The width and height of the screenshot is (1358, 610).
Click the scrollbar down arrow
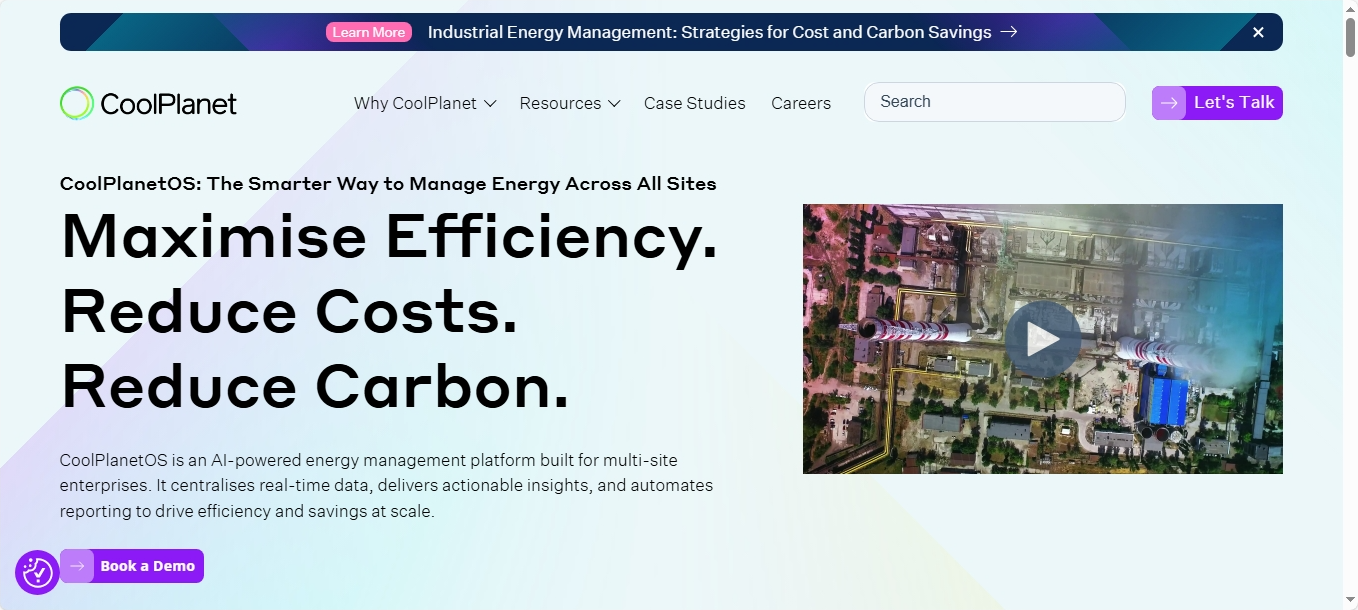coord(1350,600)
